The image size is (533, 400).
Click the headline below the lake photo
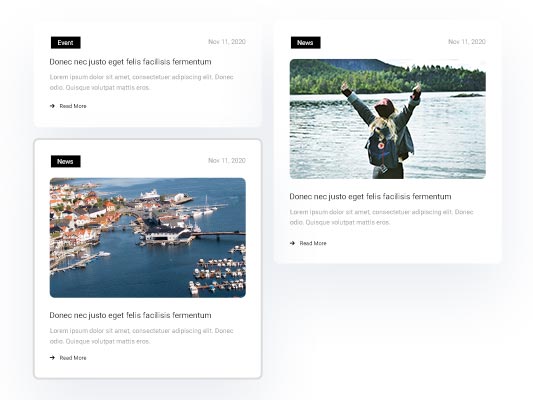click(x=371, y=197)
